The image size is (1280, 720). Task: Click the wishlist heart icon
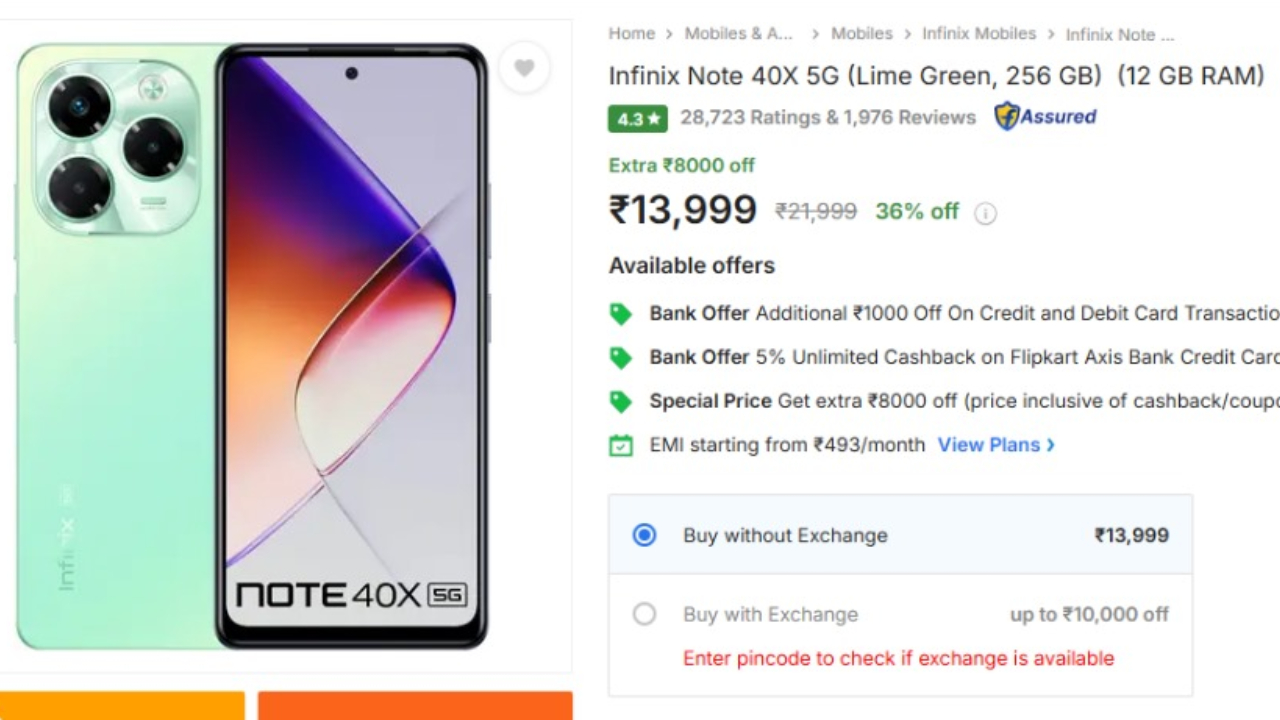click(x=524, y=68)
